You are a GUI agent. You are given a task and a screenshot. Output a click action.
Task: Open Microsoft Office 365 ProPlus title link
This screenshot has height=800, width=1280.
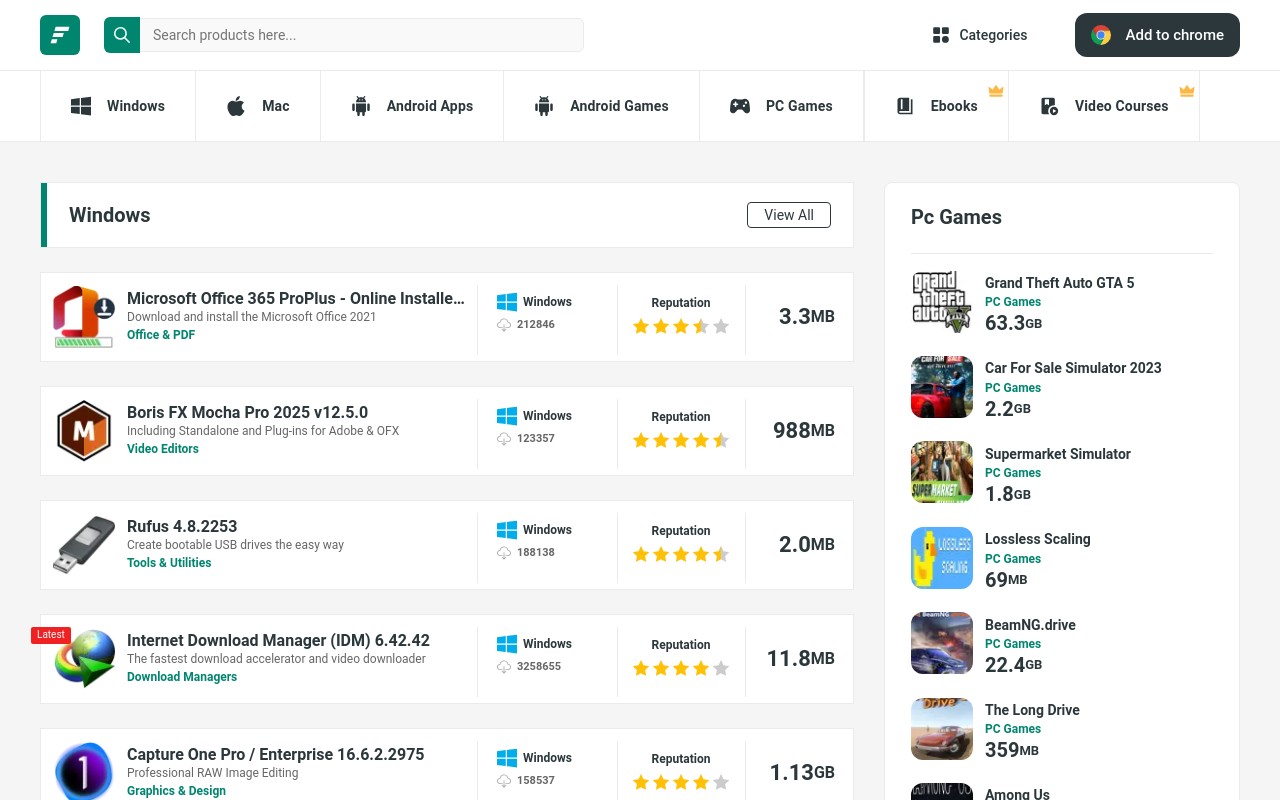(x=296, y=298)
